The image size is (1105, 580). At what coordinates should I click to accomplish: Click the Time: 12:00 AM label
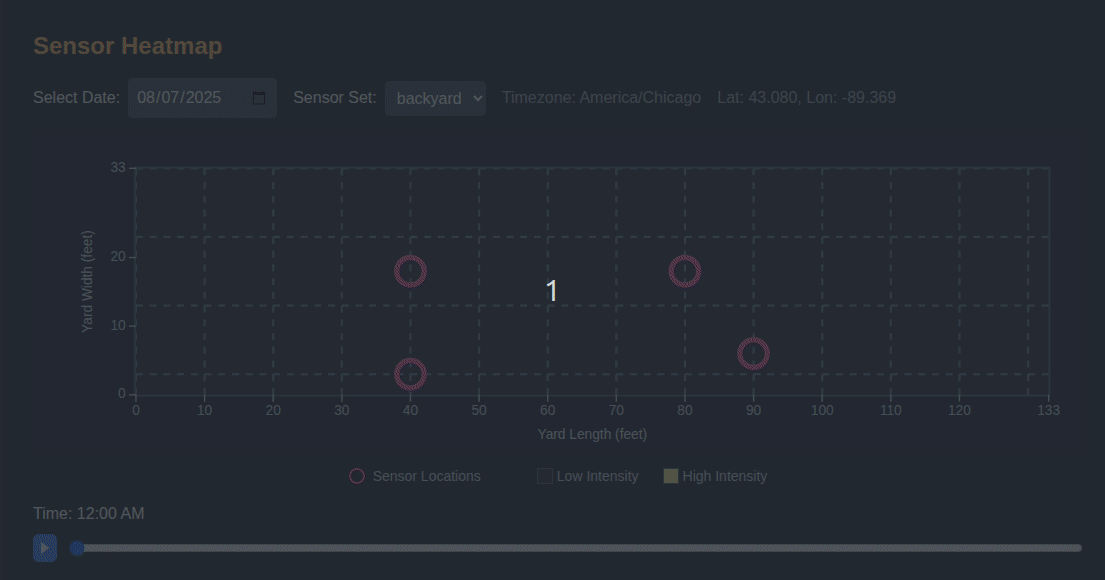click(x=88, y=513)
